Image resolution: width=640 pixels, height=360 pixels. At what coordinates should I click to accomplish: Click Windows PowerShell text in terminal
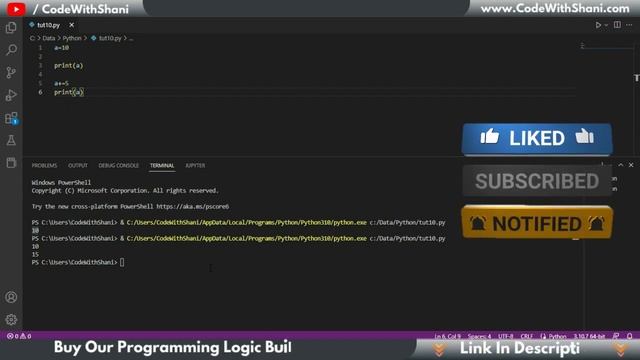click(x=61, y=182)
